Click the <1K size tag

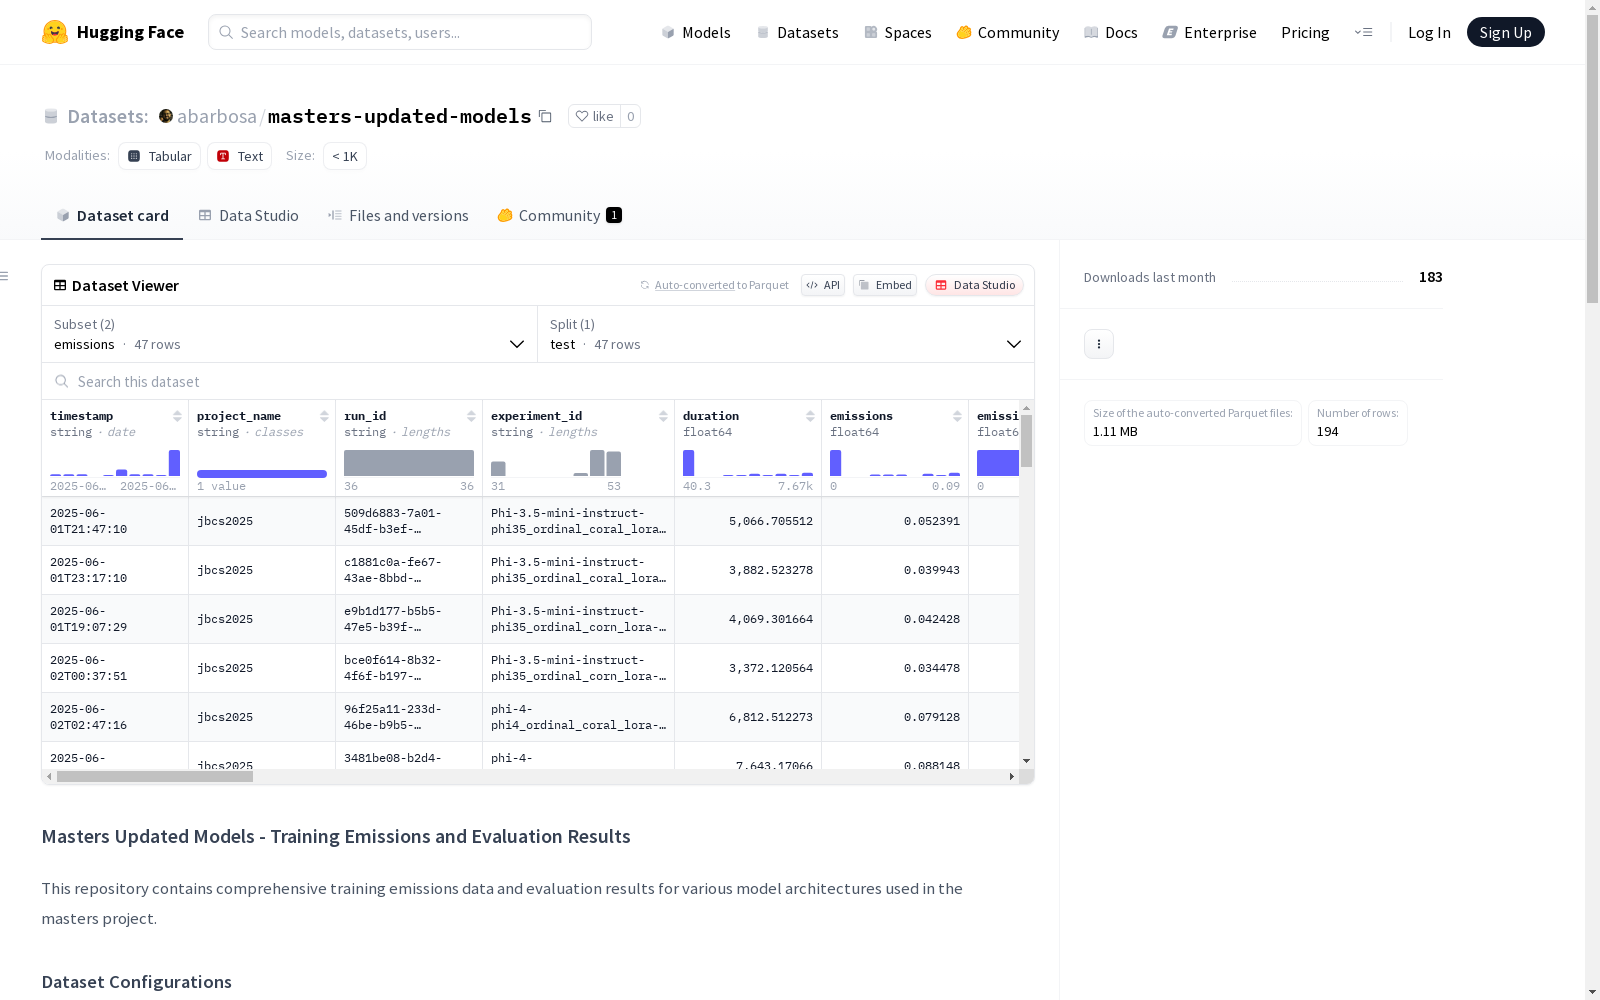point(345,156)
